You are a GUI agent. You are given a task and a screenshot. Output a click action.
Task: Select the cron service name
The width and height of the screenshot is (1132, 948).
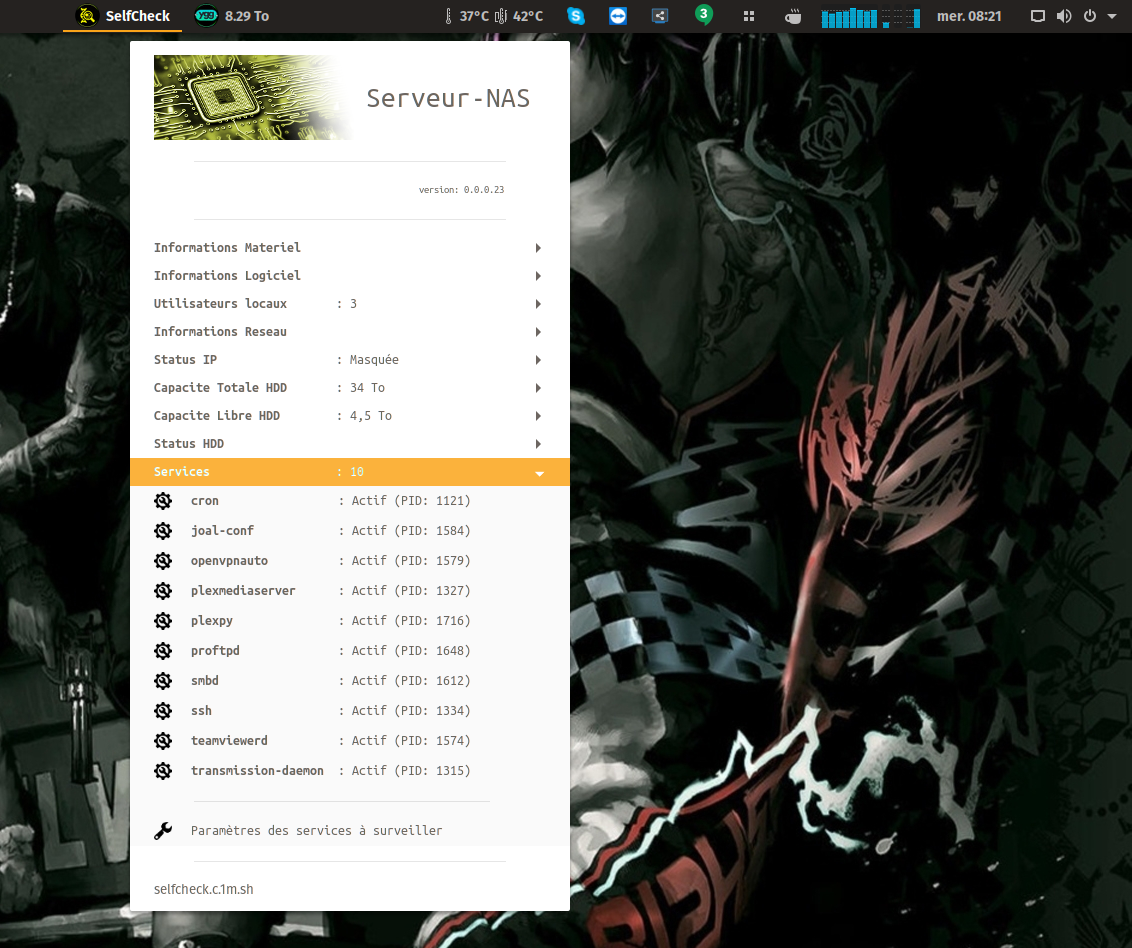[204, 501]
